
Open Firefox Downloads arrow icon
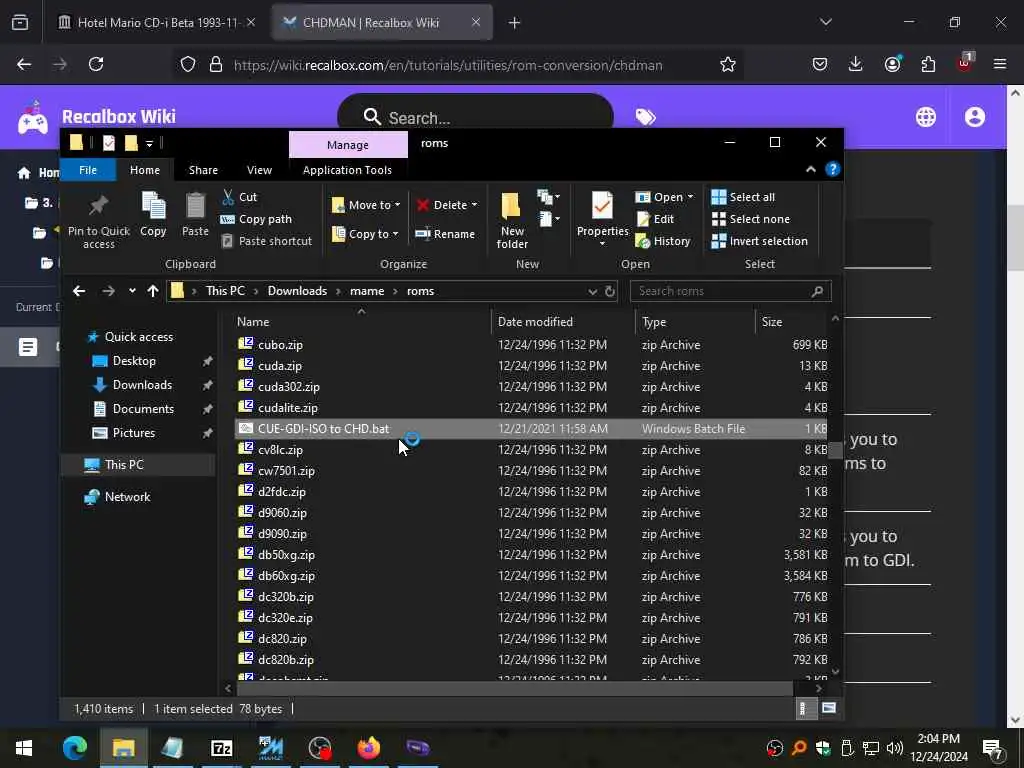pyautogui.click(x=856, y=64)
